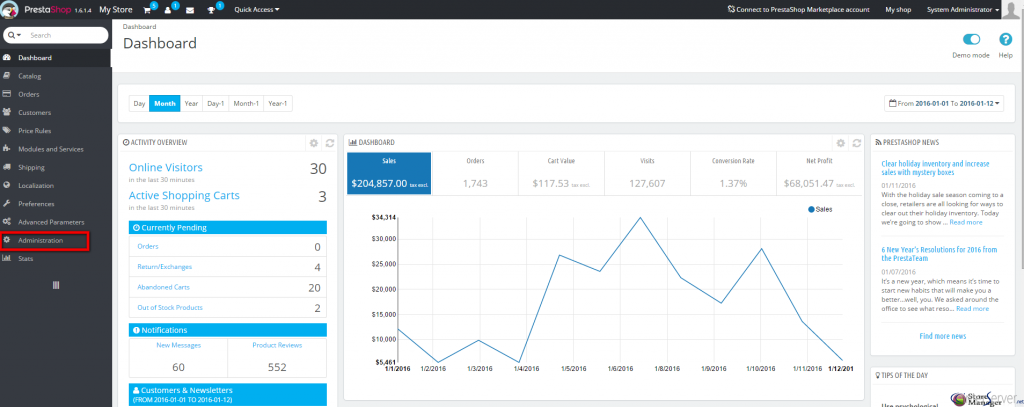The height and width of the screenshot is (407, 1024).
Task: Select the Cart Value metric tile
Action: click(x=562, y=173)
